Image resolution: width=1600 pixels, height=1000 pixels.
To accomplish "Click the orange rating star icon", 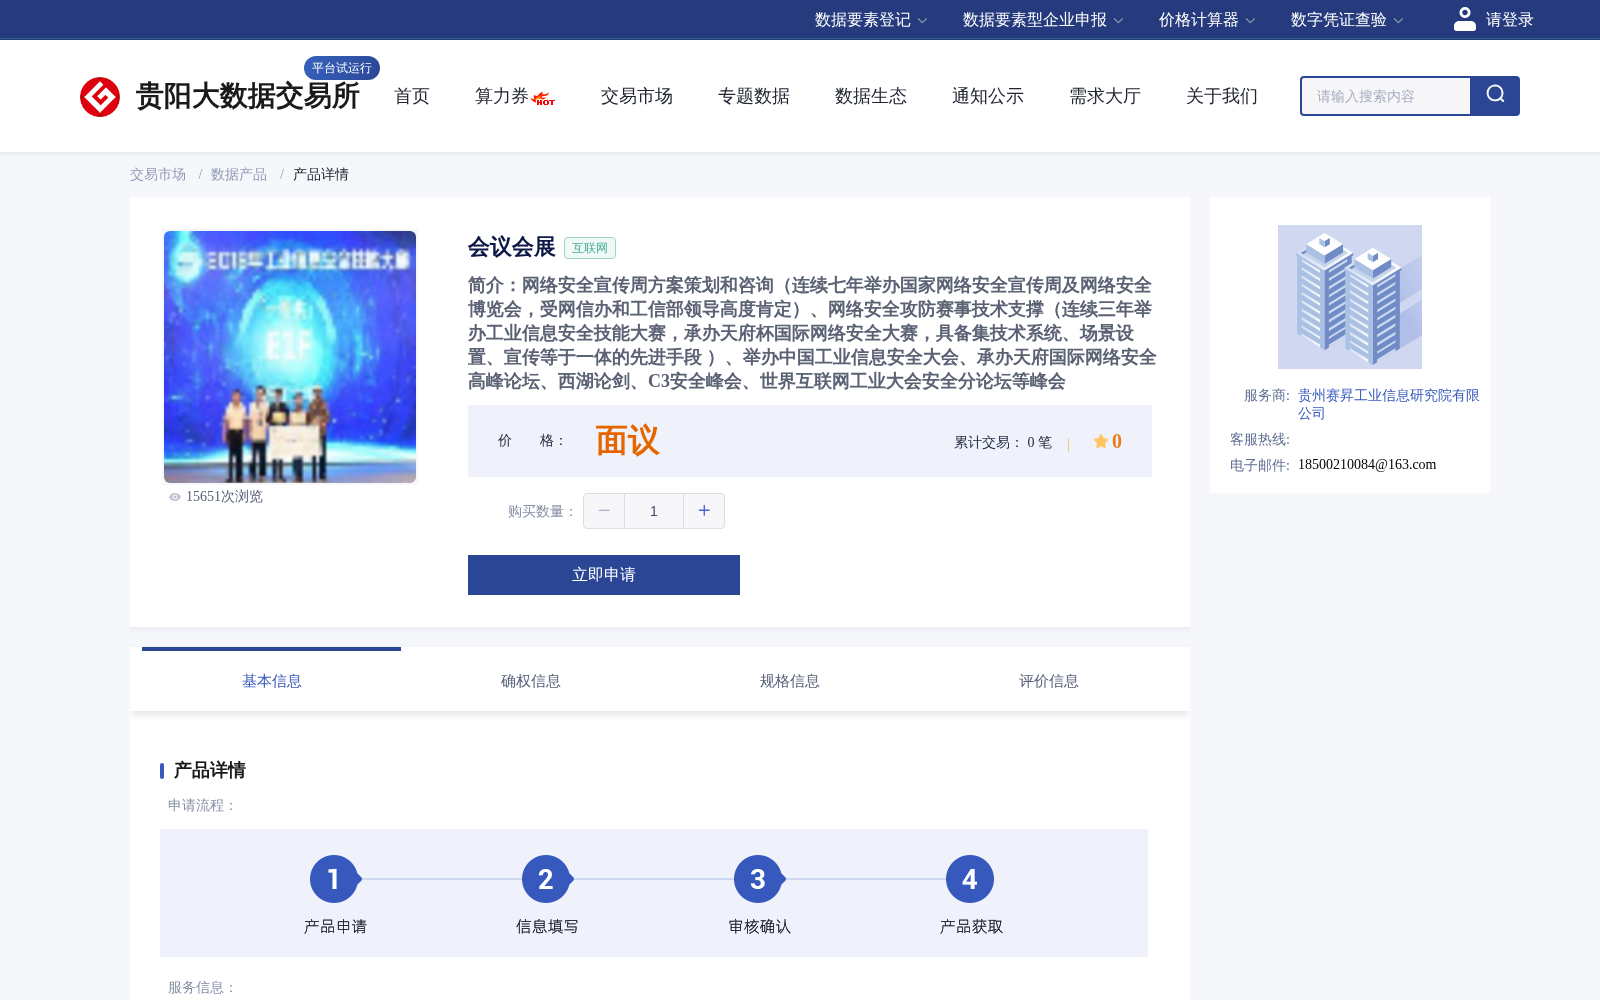I will point(1100,441).
